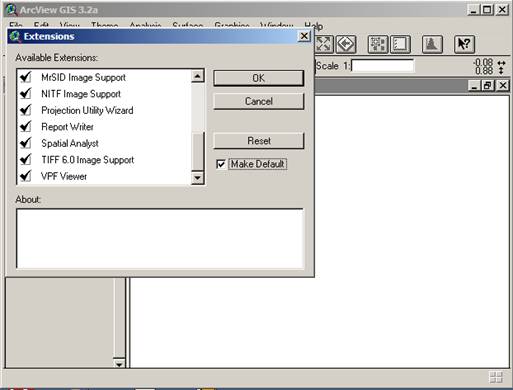The image size is (513, 390).
Task: Uncheck the NITF Image Support extension
Action: (25, 94)
